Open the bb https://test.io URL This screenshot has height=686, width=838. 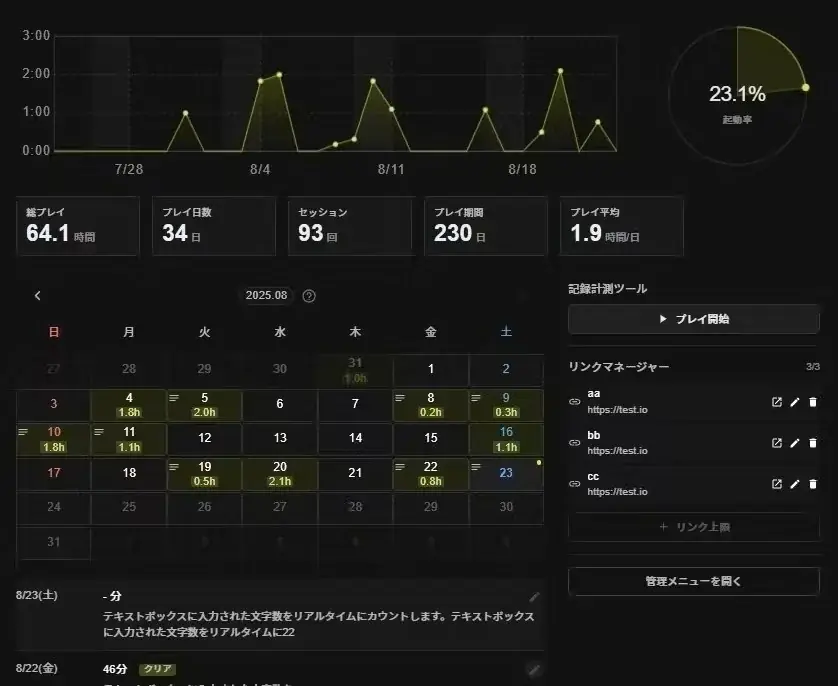pyautogui.click(x=617, y=451)
